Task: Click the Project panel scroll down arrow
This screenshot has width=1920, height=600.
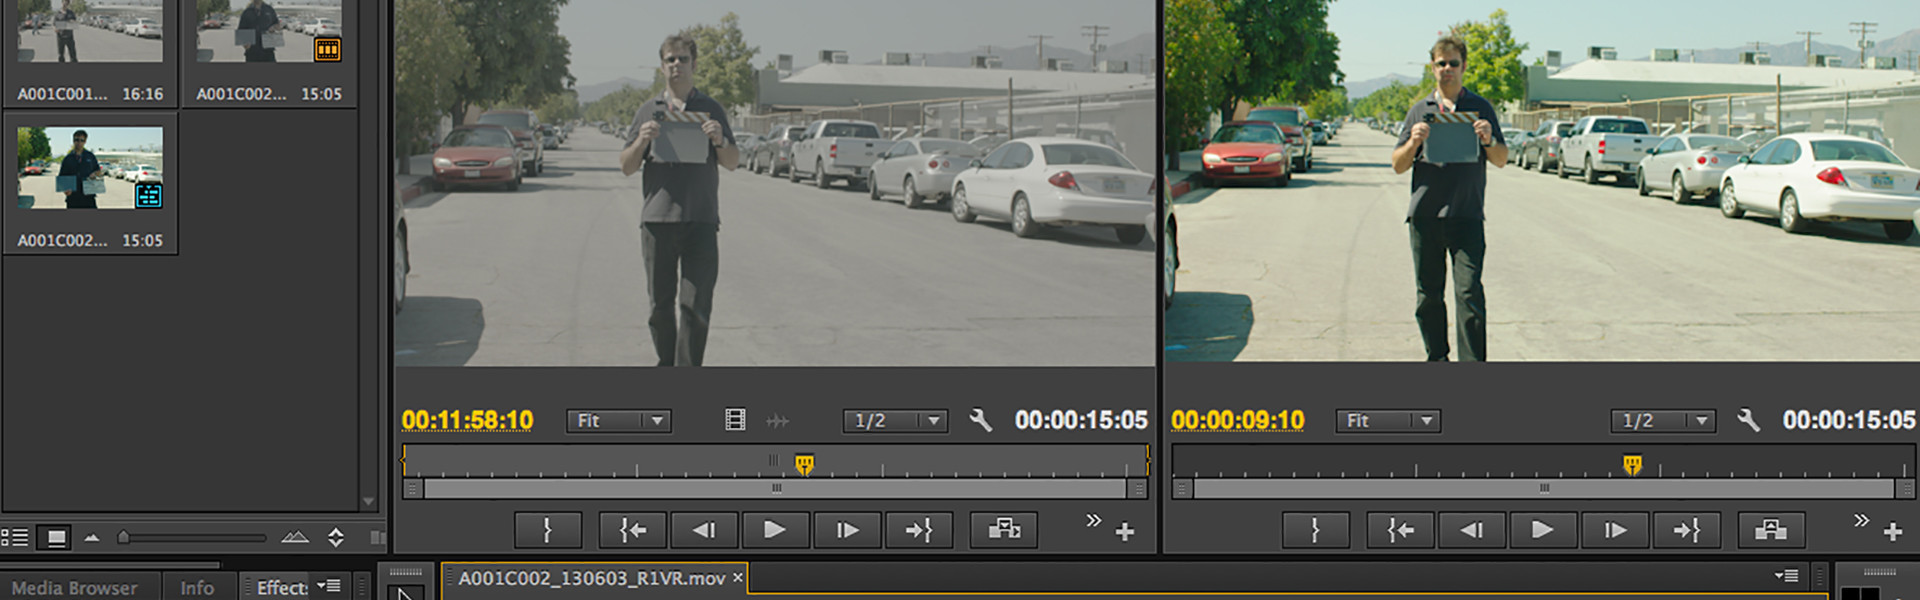Action: point(368,501)
